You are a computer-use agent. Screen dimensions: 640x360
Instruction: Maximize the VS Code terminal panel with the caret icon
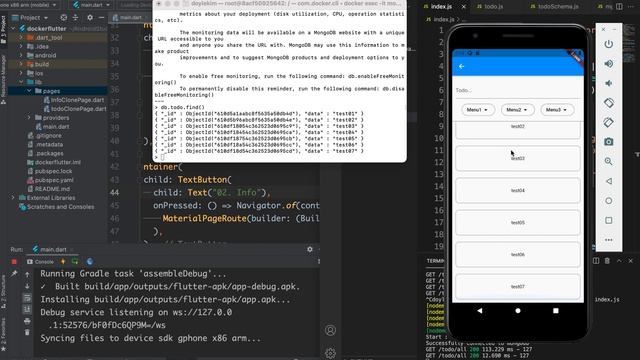(619, 260)
